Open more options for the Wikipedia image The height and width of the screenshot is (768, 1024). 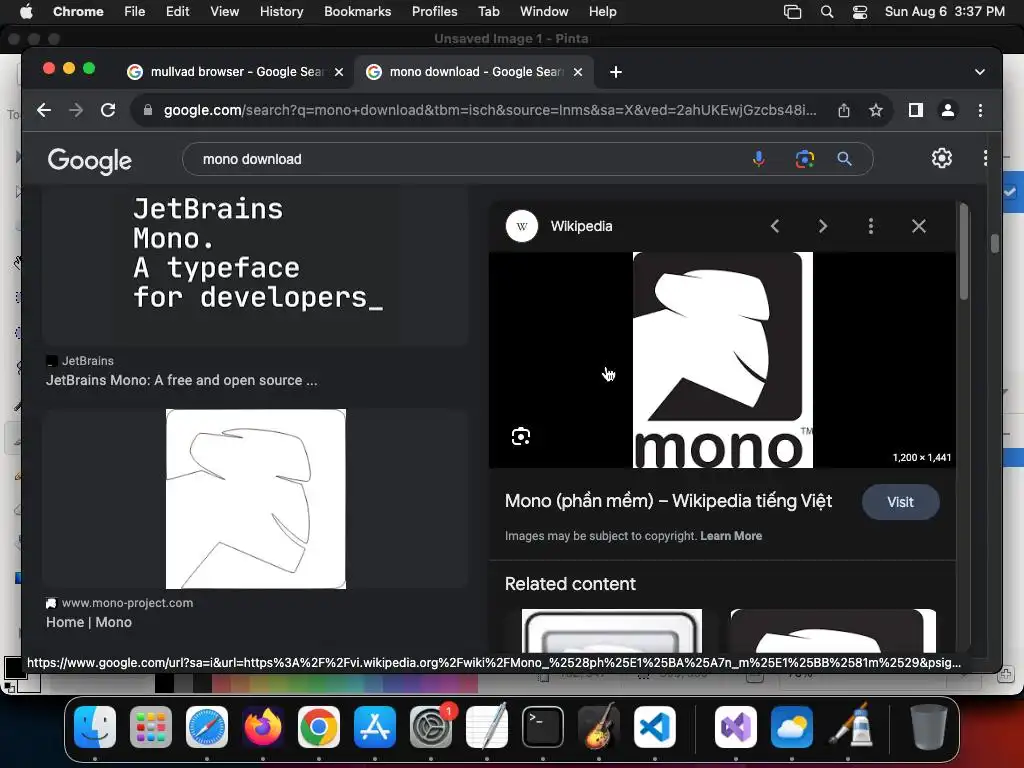pyautogui.click(x=871, y=226)
